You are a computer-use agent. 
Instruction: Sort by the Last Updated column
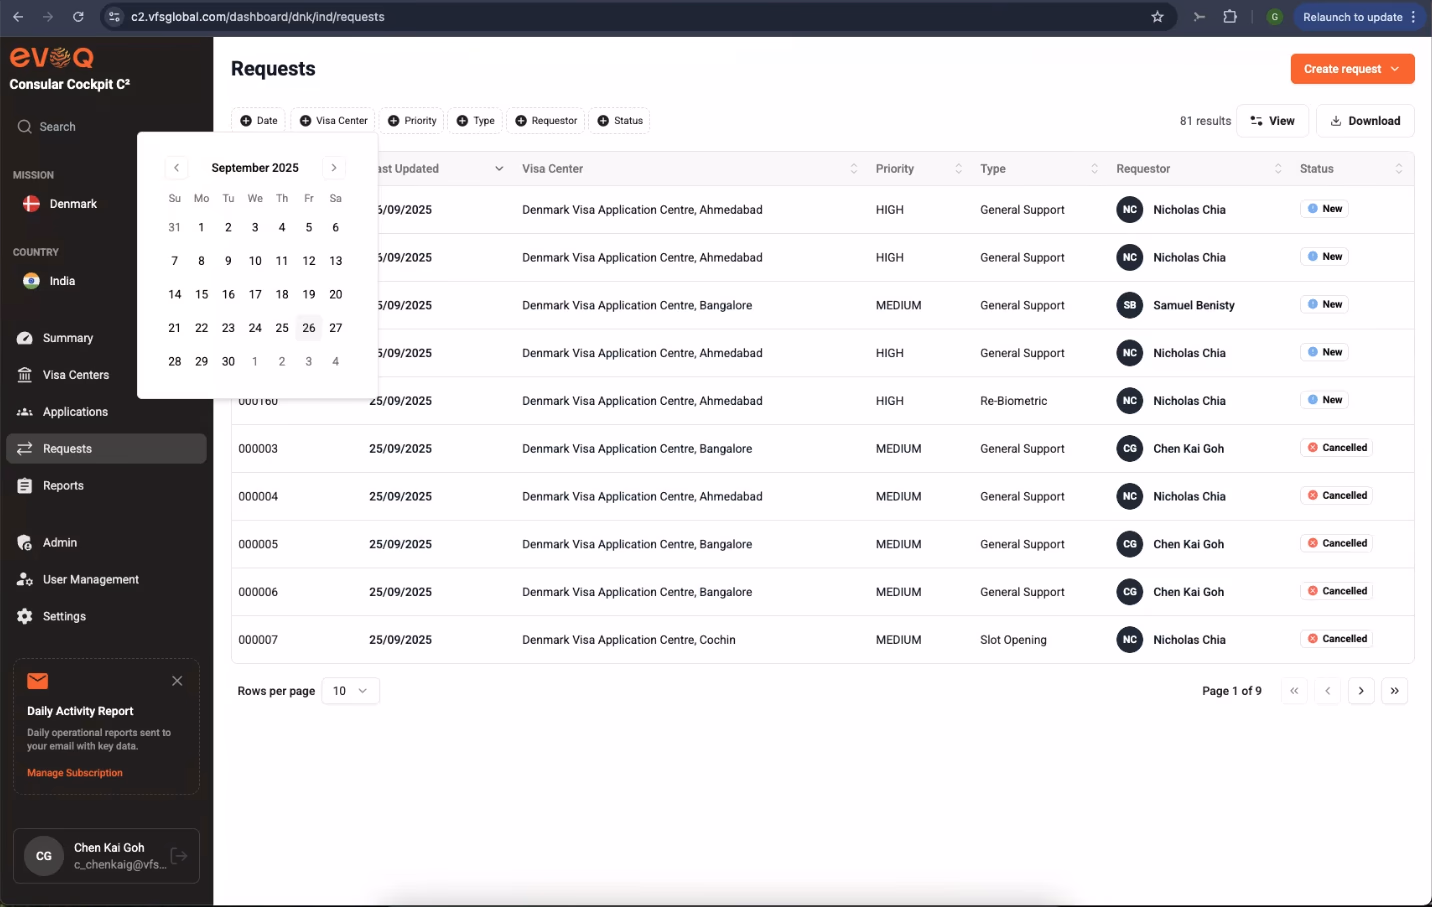click(x=436, y=169)
